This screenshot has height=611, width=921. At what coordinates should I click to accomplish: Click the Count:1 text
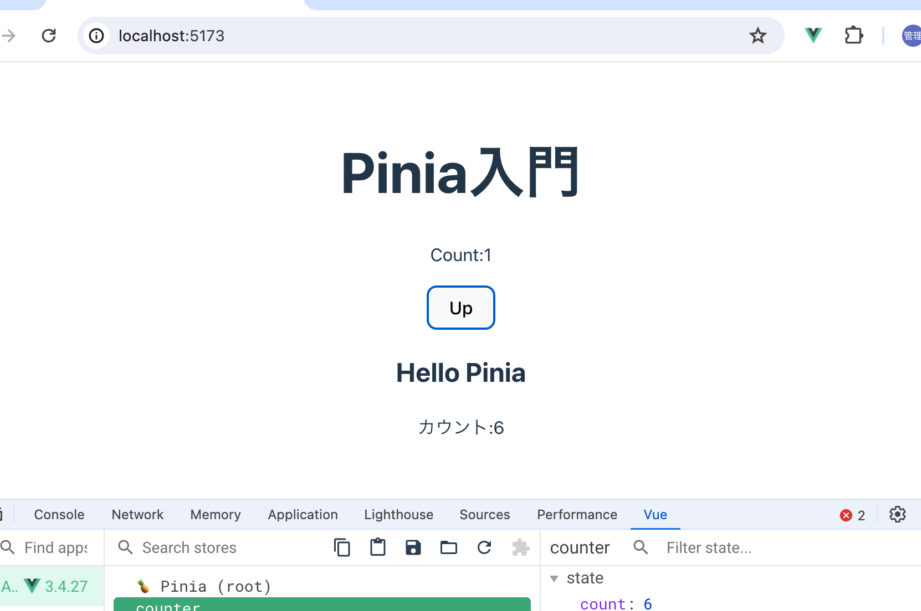point(461,255)
